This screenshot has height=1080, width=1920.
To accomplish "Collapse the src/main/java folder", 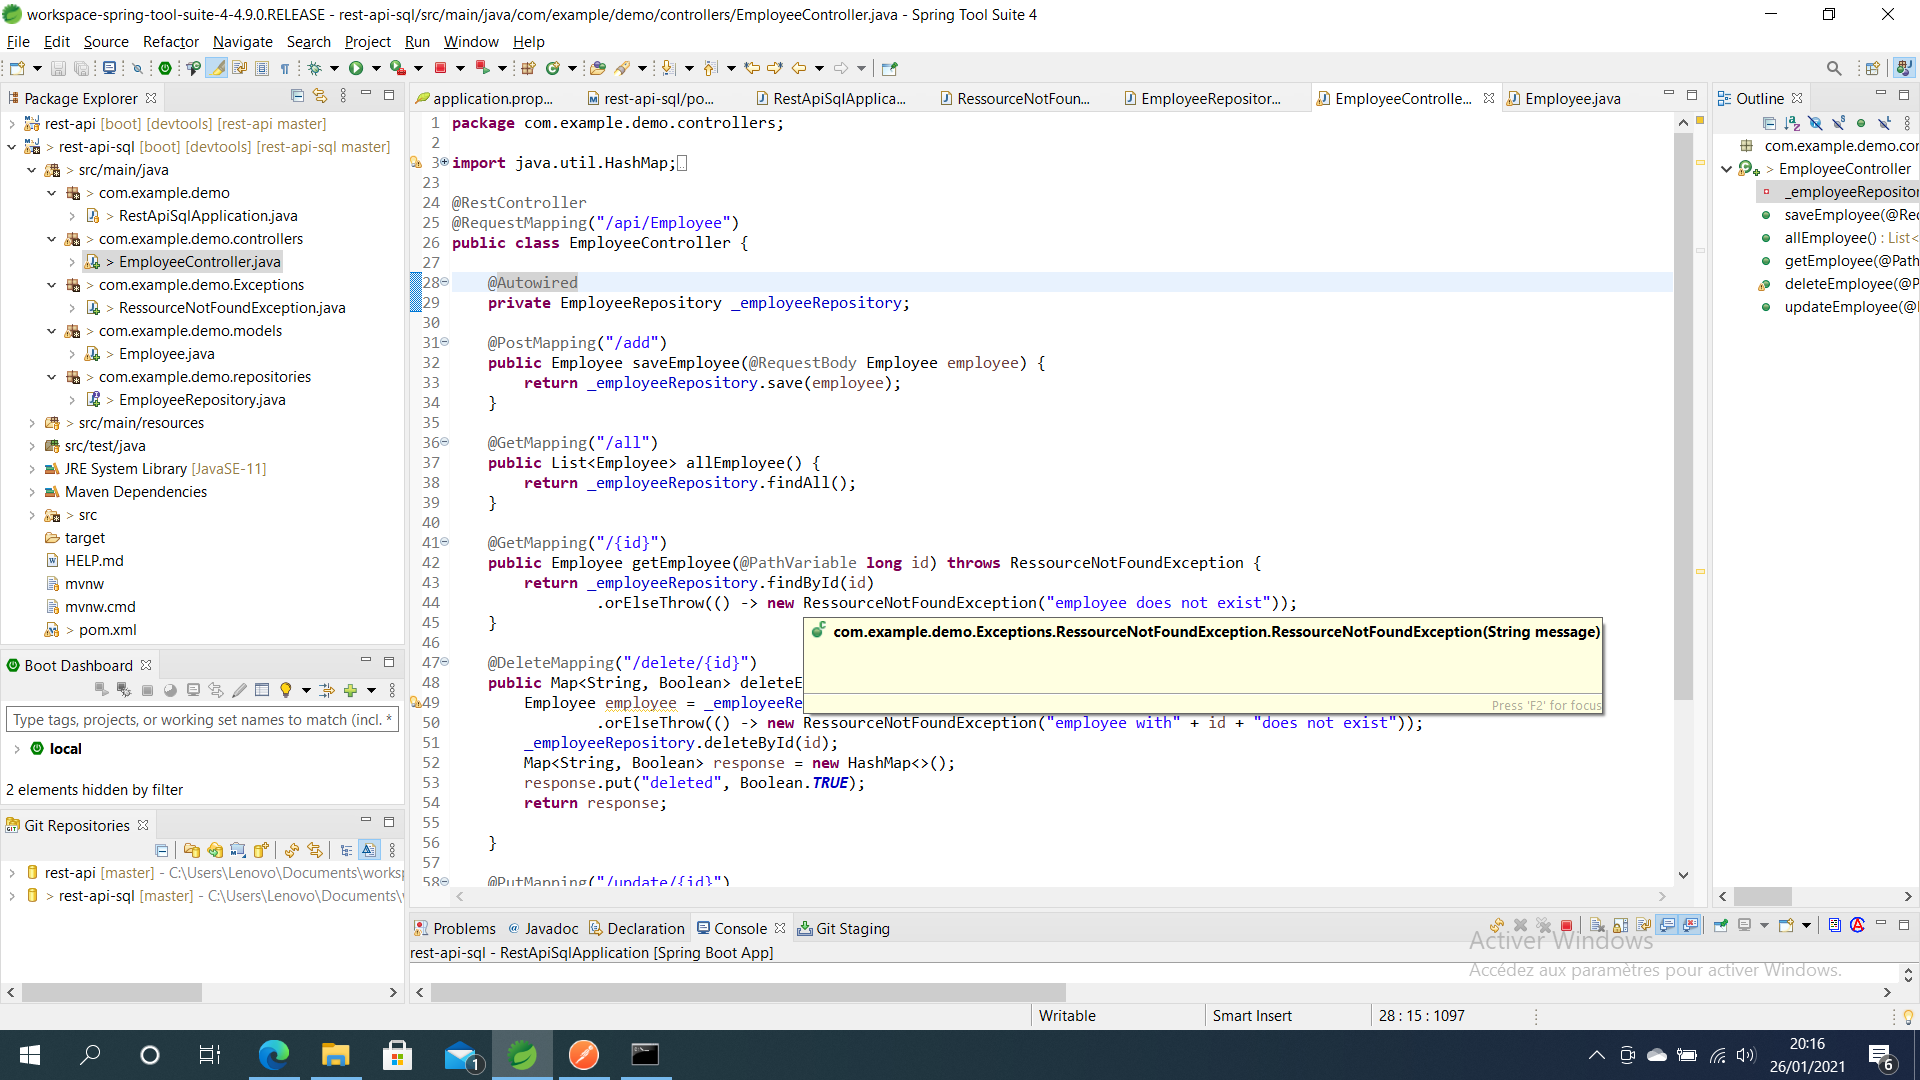I will pos(31,170).
